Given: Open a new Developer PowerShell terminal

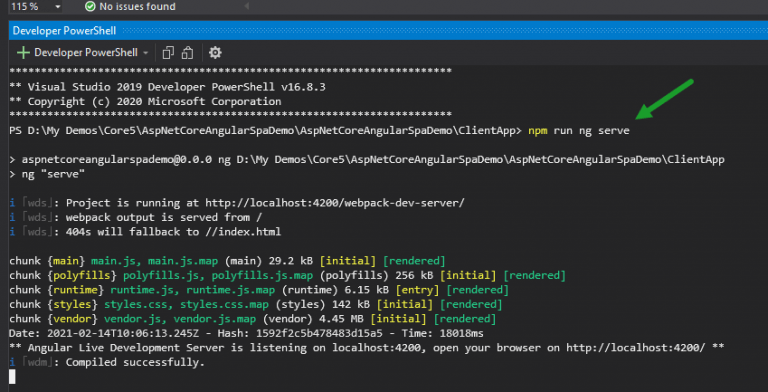Looking at the screenshot, I should [23, 52].
